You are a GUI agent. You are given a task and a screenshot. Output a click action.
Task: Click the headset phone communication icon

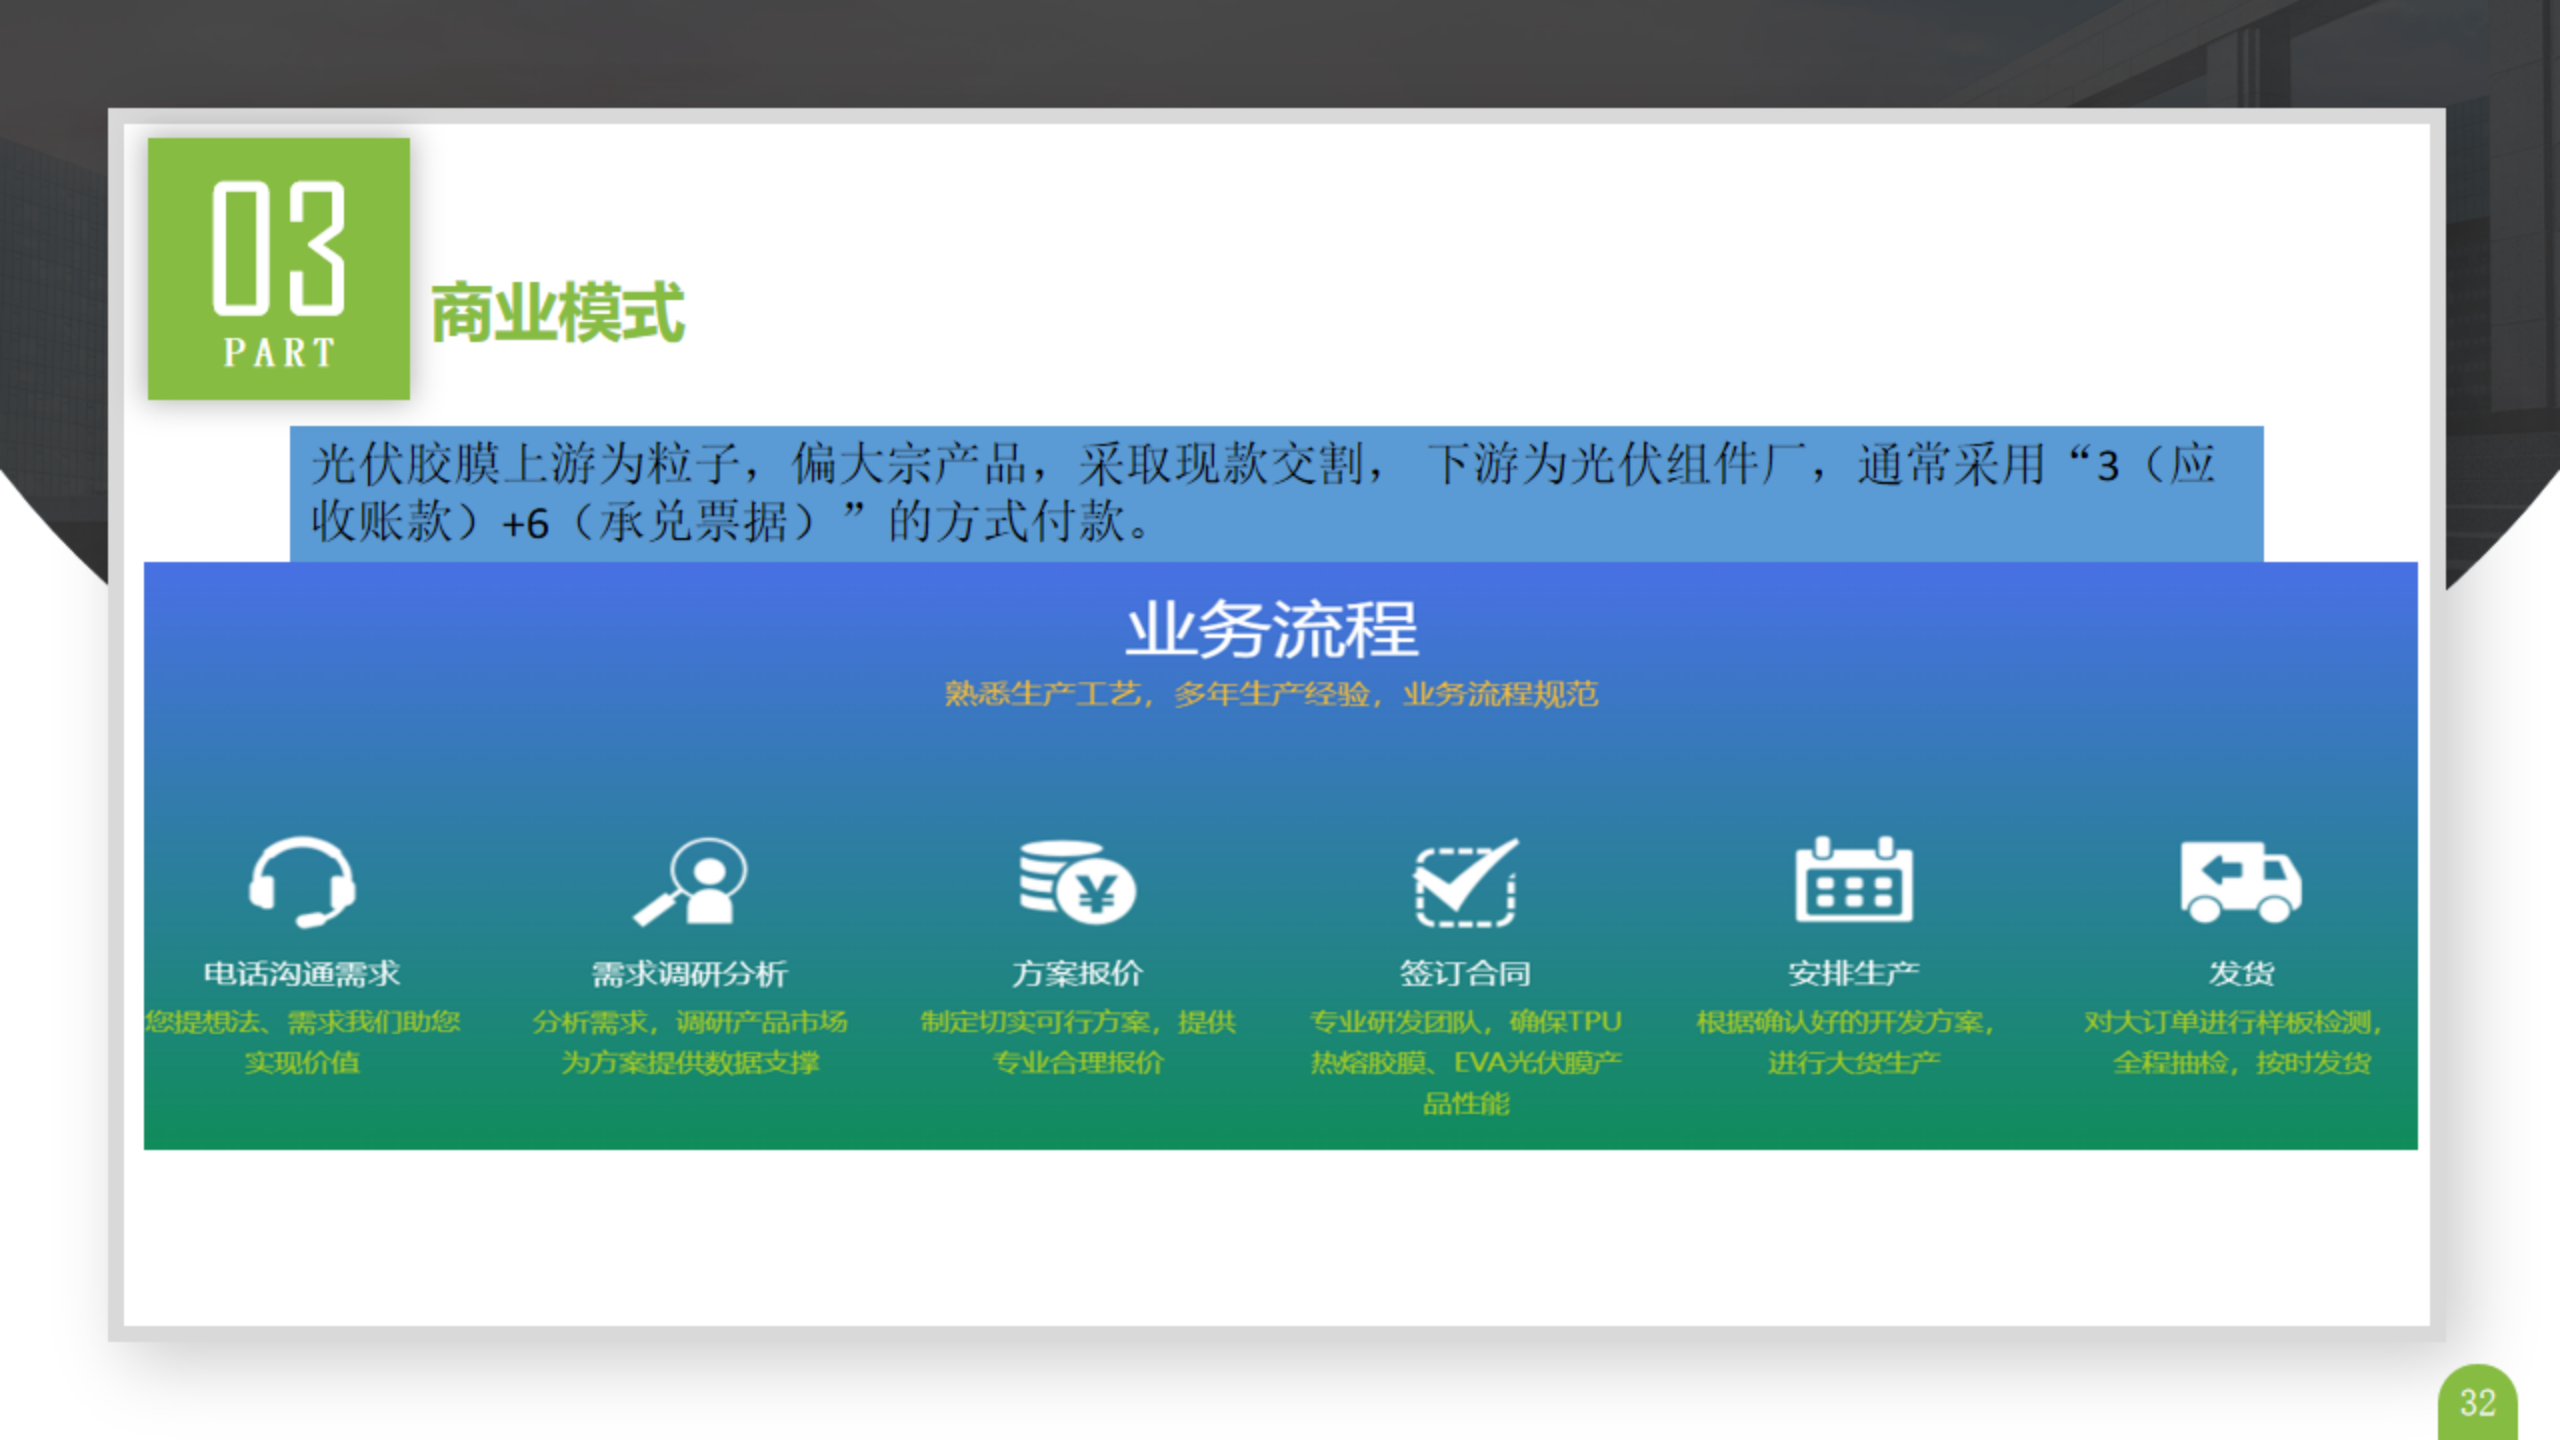tap(302, 882)
